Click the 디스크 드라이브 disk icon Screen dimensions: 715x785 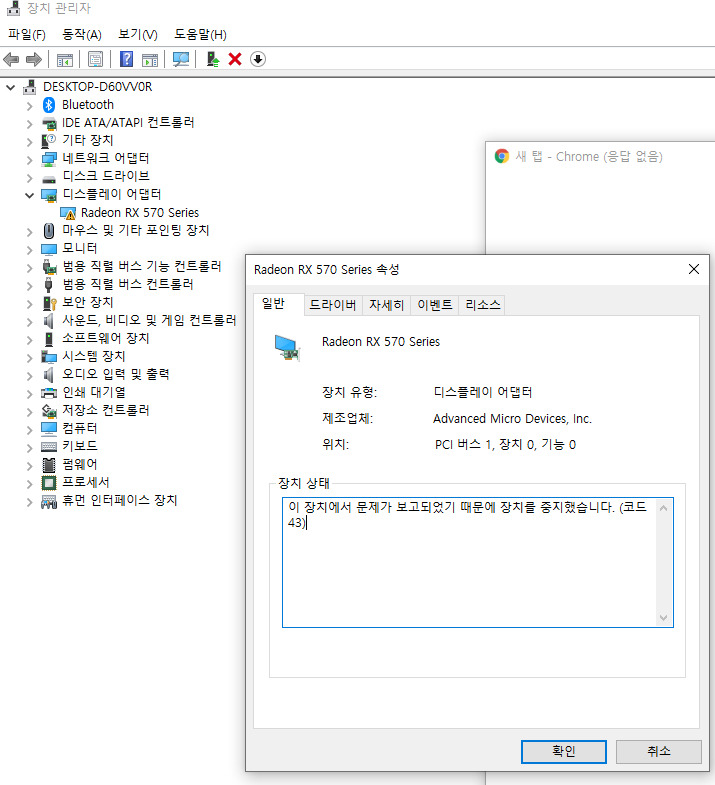(x=49, y=178)
